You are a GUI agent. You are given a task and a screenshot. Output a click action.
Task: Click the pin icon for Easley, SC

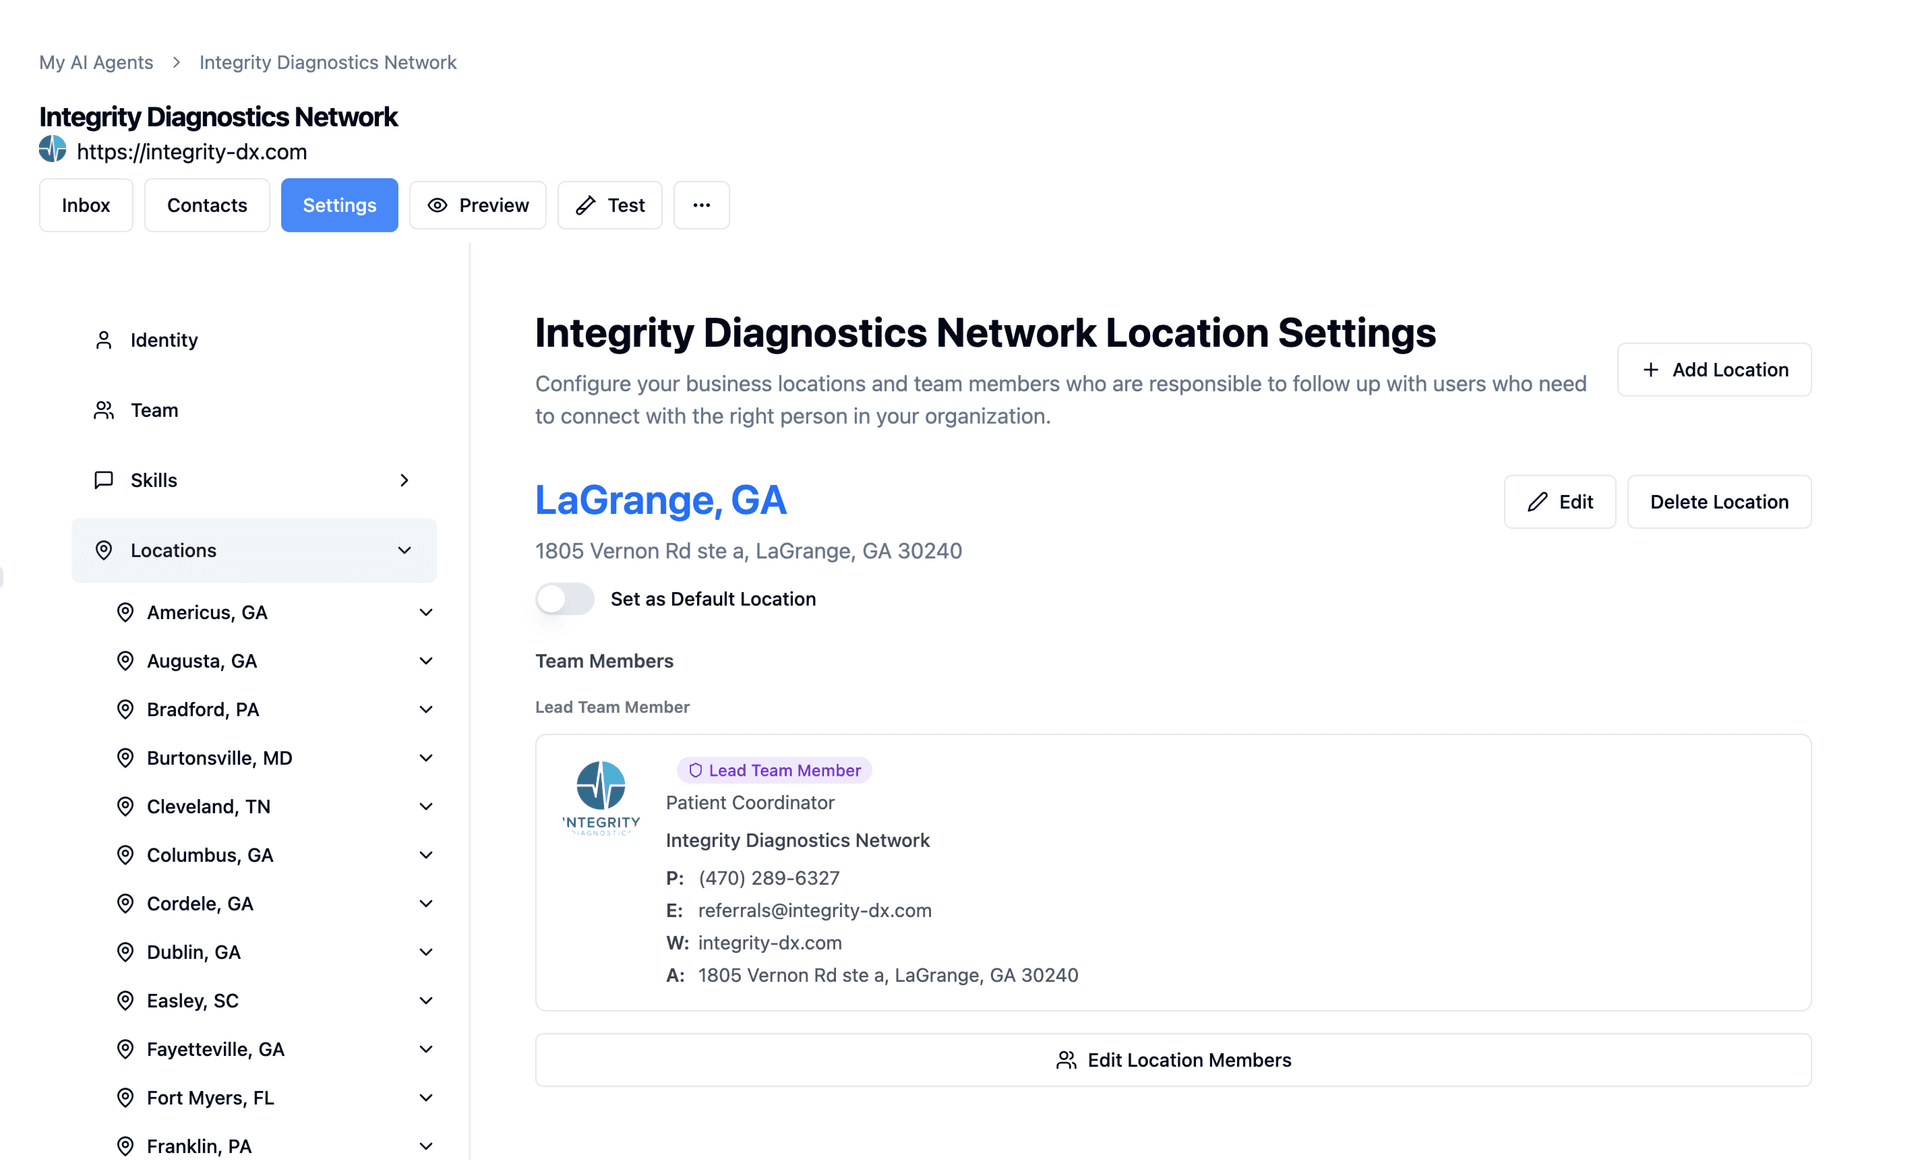click(x=125, y=1001)
